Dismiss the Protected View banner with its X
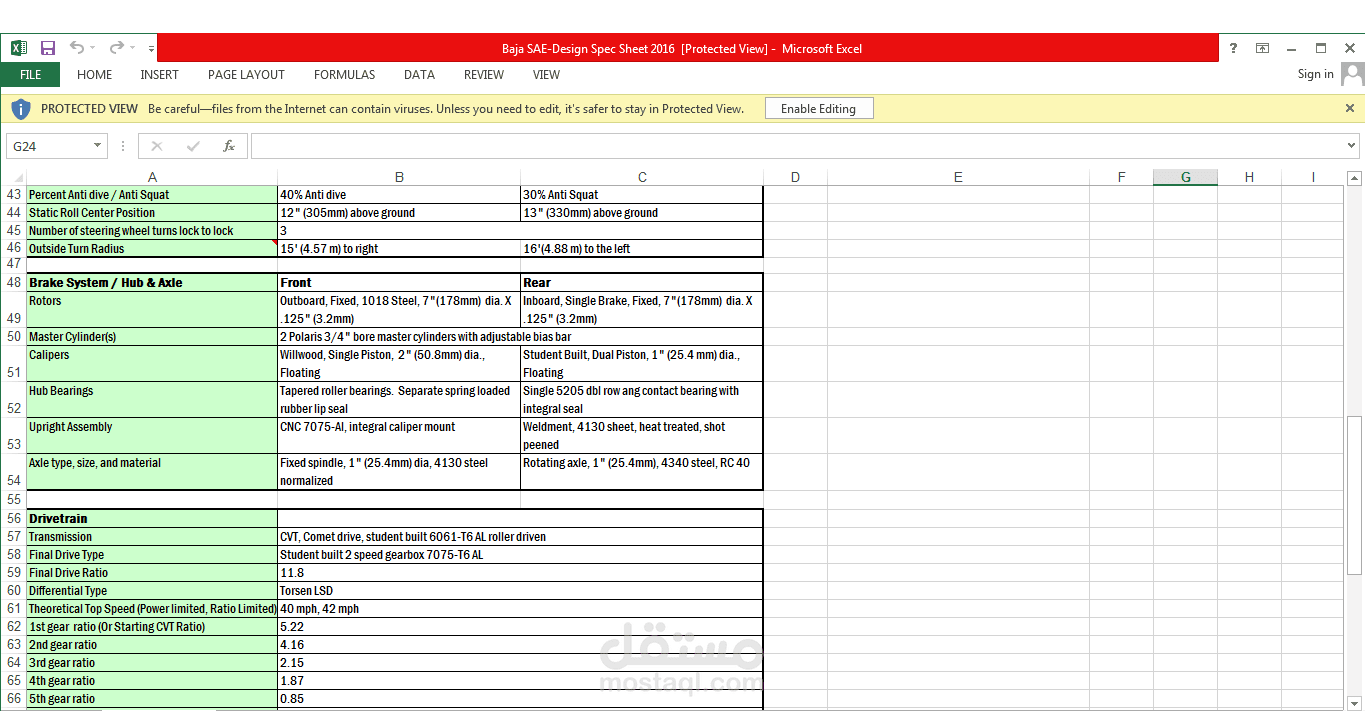The height and width of the screenshot is (711, 1365). coord(1349,108)
